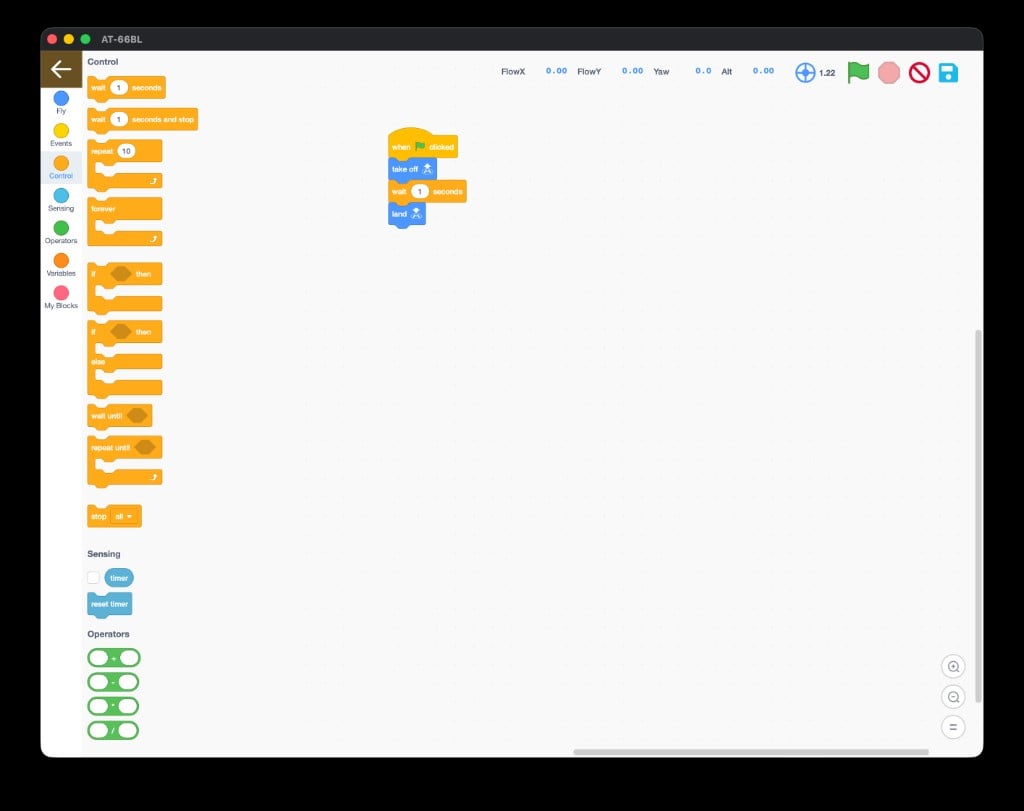Click the pink stop octagon button

coord(889,72)
